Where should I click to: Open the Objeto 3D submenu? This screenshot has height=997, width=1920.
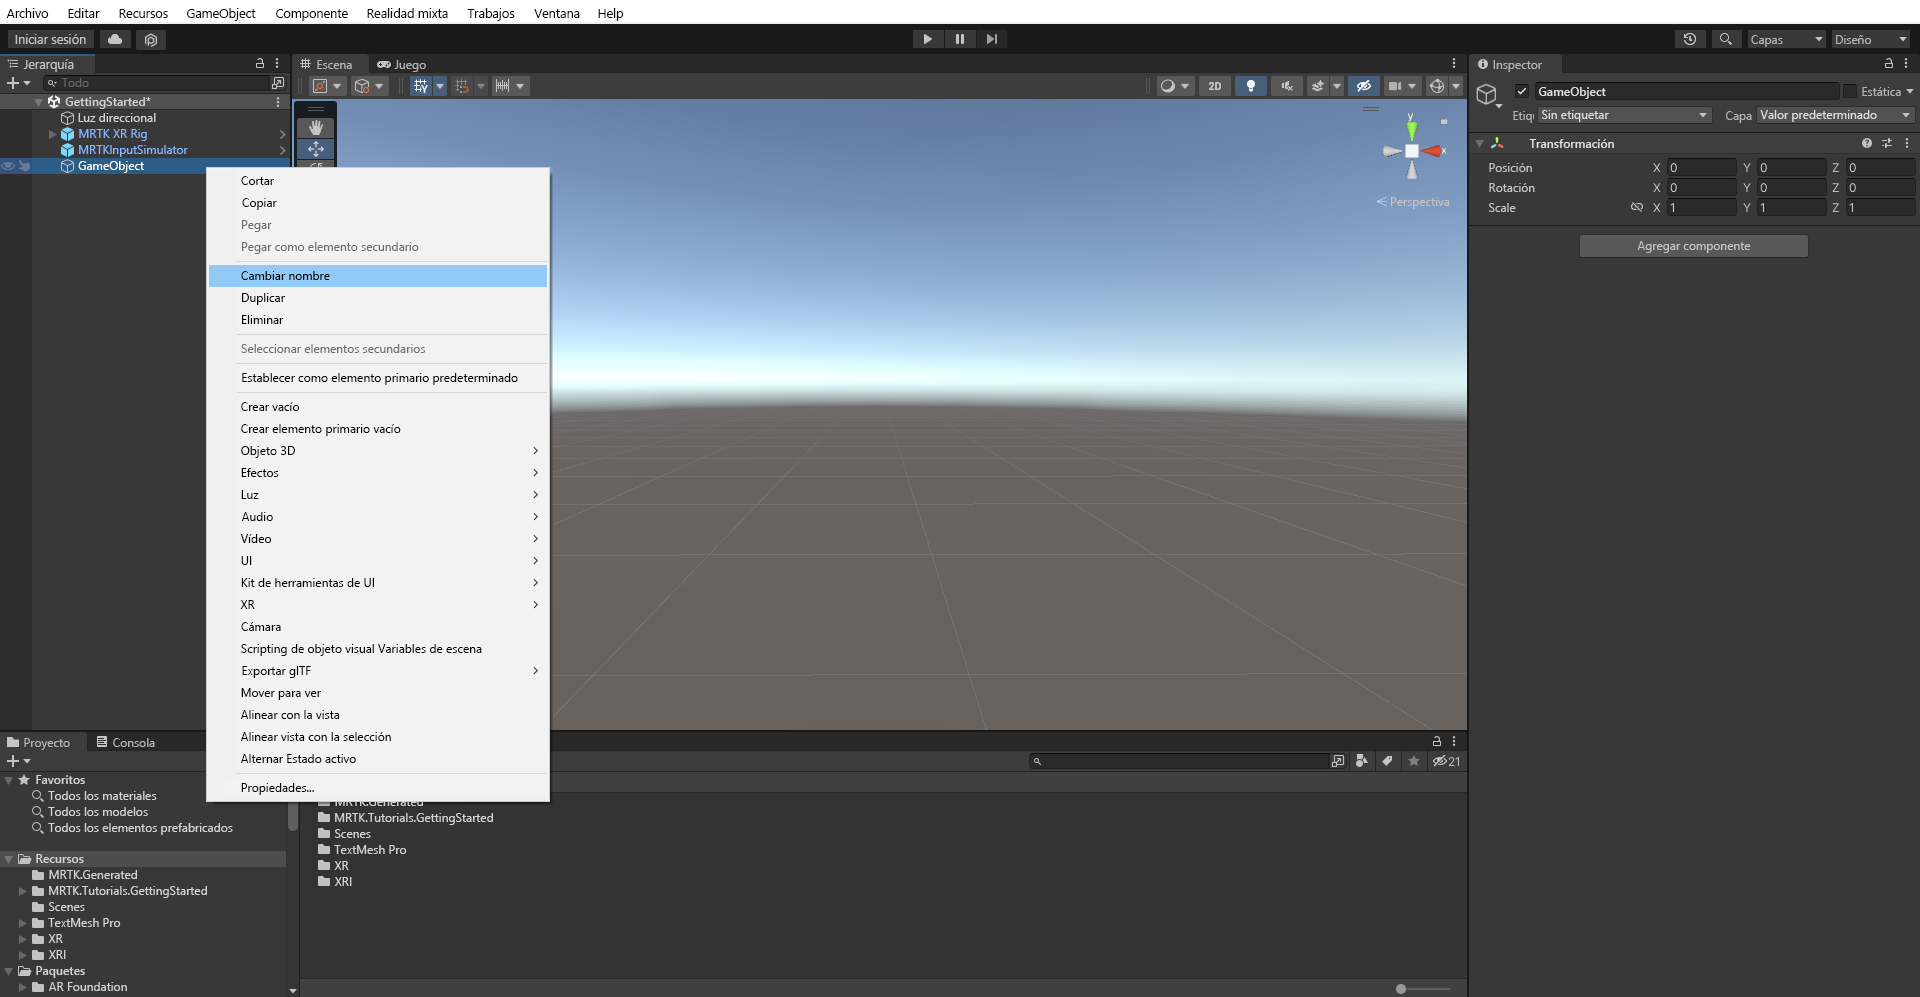click(x=378, y=450)
